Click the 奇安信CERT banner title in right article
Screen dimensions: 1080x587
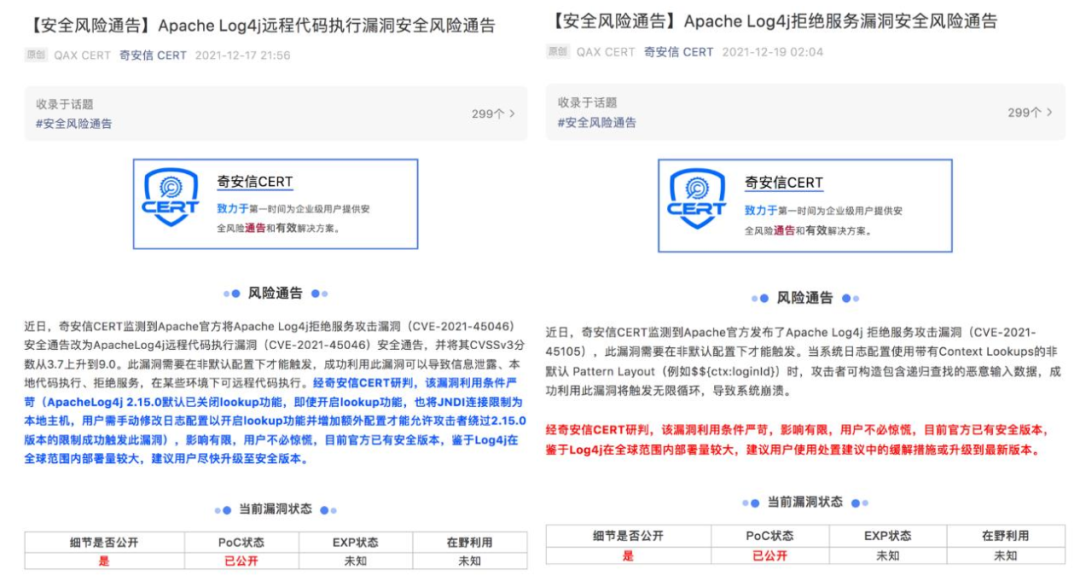(784, 183)
